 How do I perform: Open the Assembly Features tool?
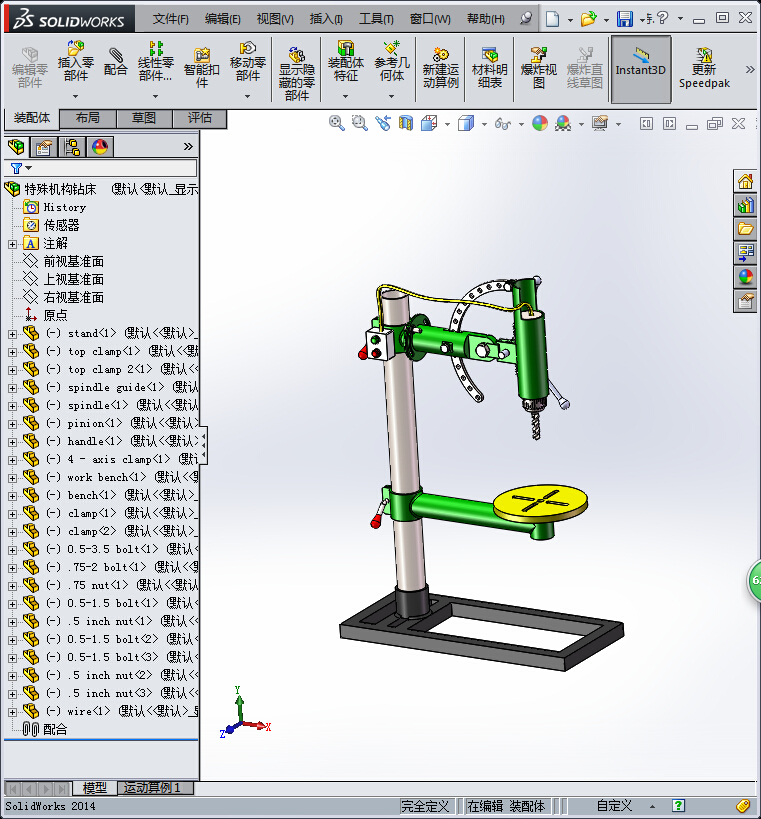click(x=345, y=61)
